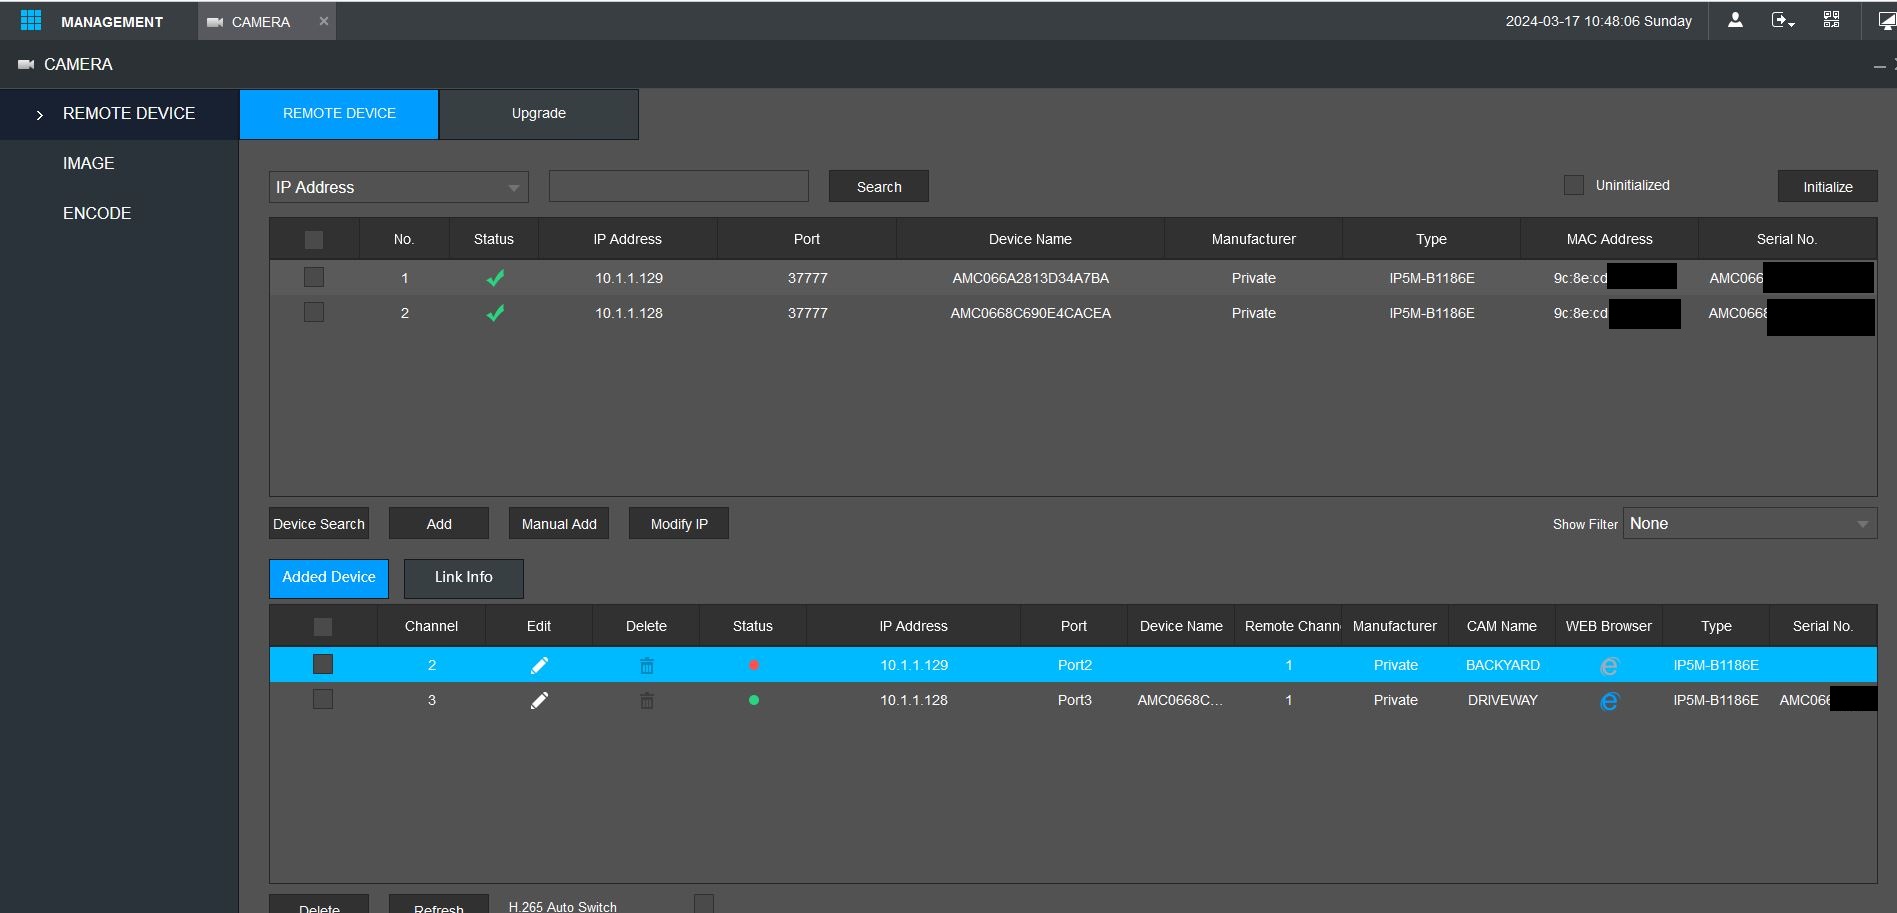The image size is (1897, 913).
Task: Switch to the MANAGEMENT tab
Action: coord(99,21)
